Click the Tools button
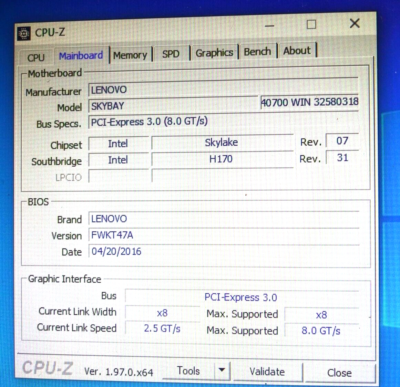The width and height of the screenshot is (400, 387). tap(189, 371)
